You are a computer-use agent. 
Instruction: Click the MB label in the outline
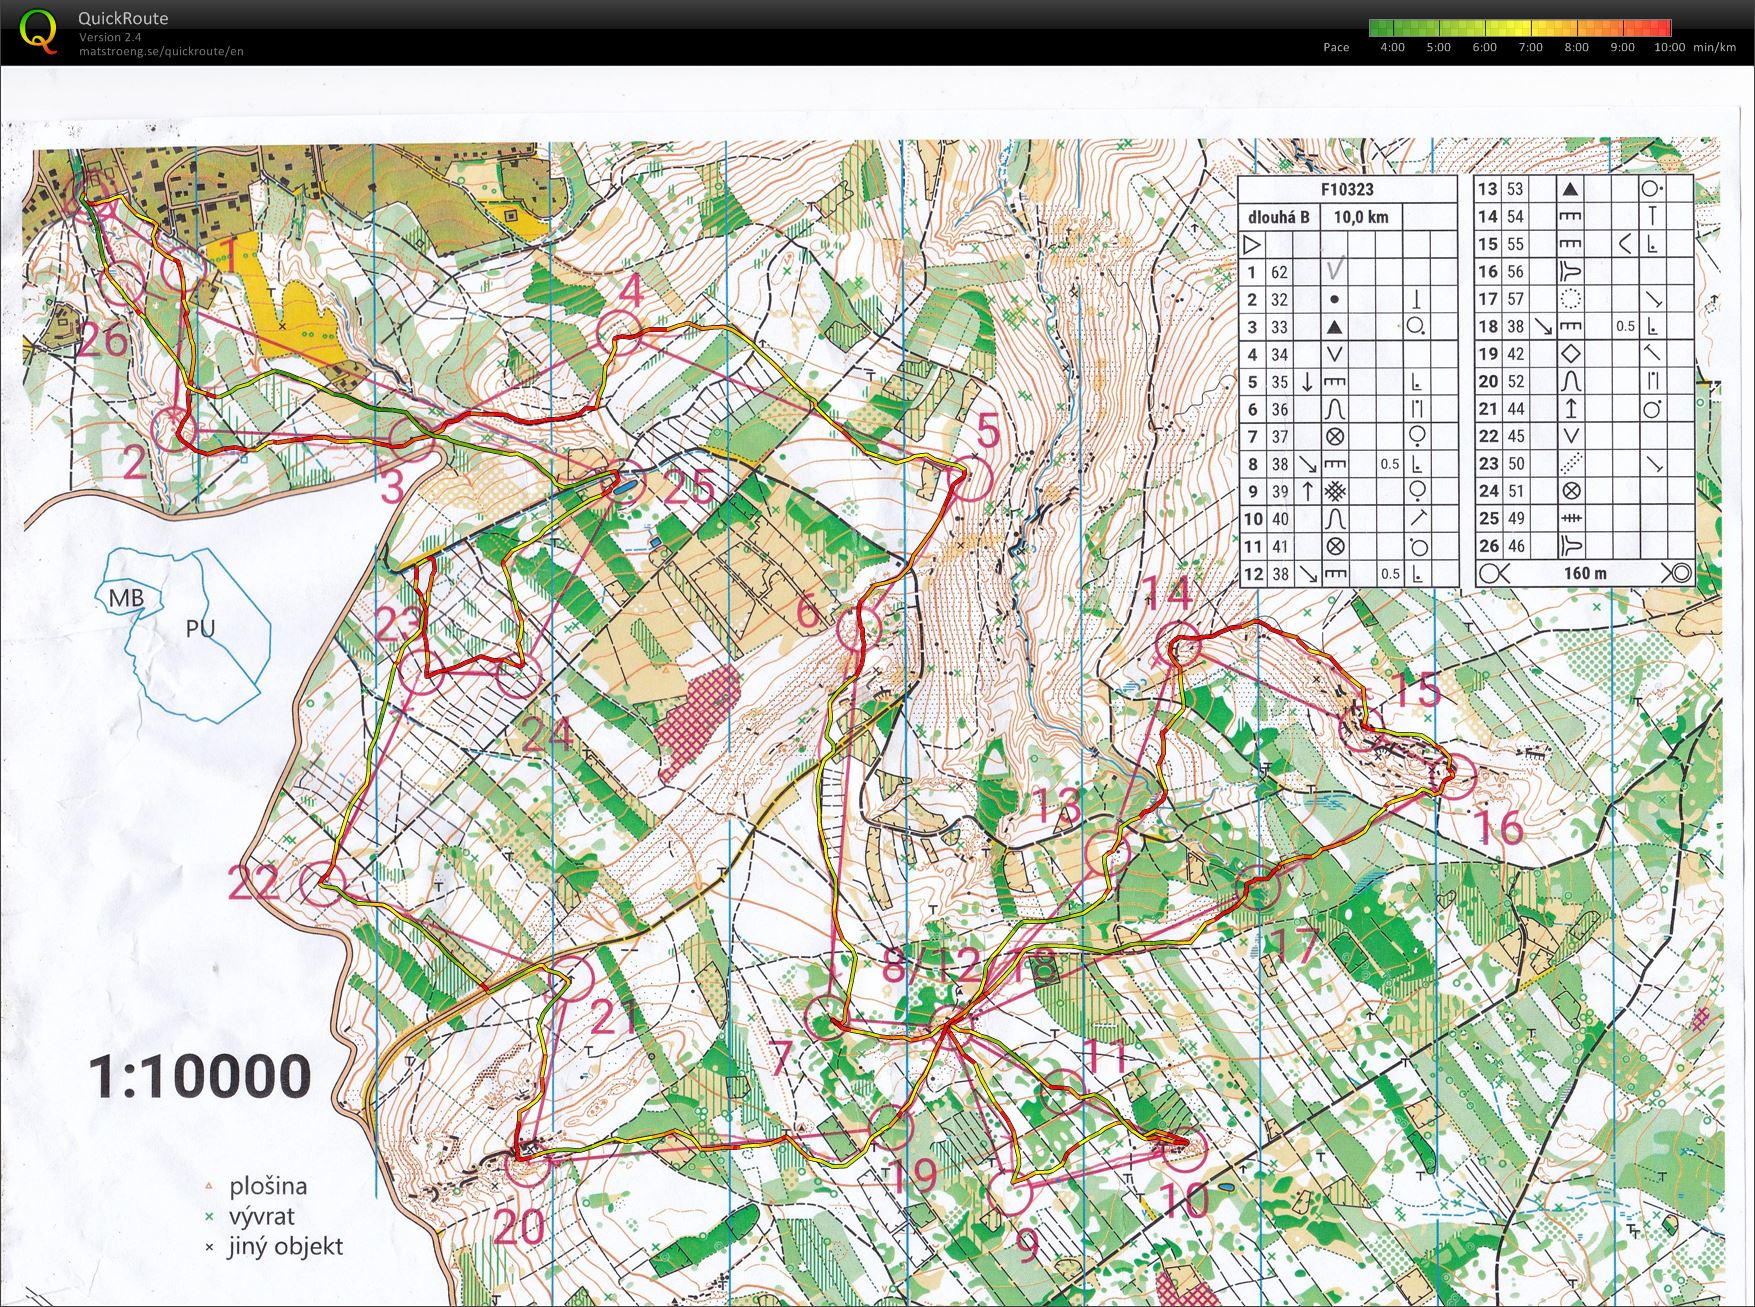126,598
